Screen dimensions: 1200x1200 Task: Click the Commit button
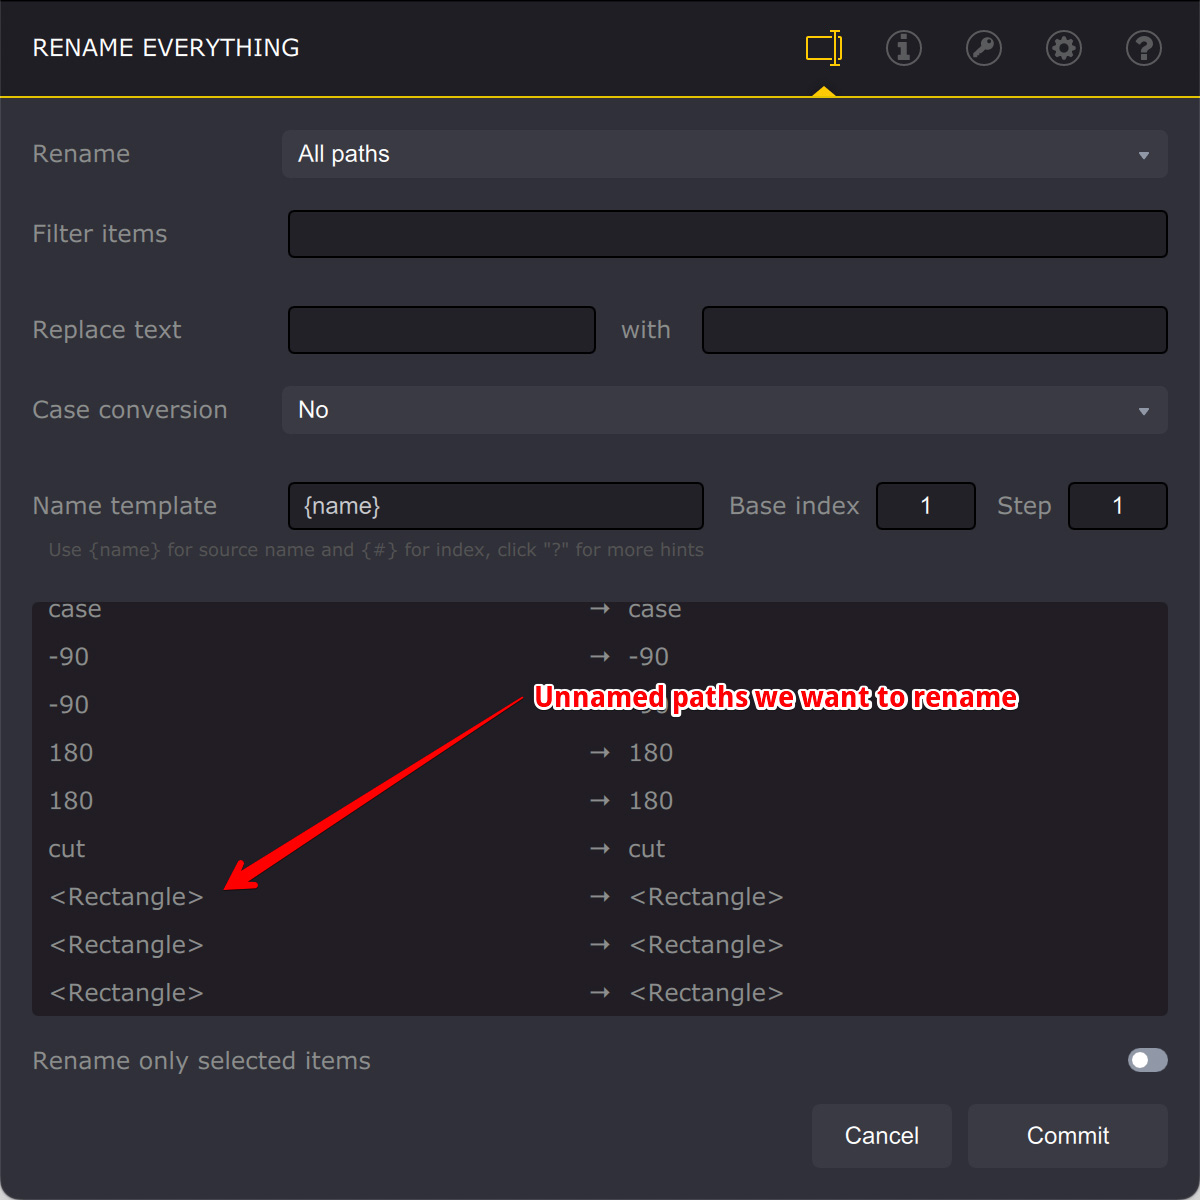click(1067, 1136)
